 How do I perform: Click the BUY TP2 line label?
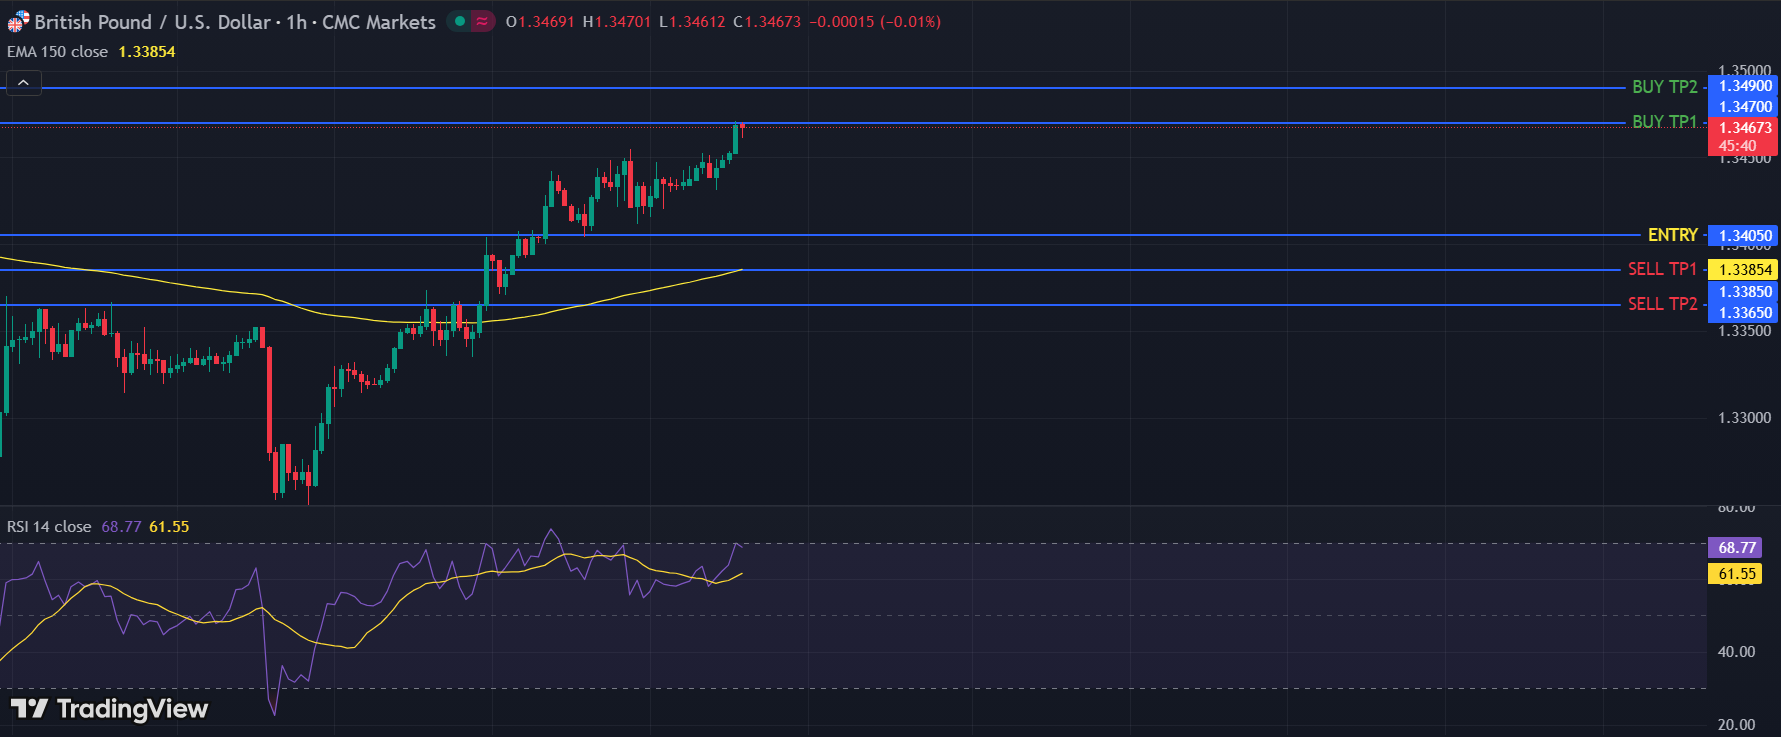click(x=1664, y=87)
